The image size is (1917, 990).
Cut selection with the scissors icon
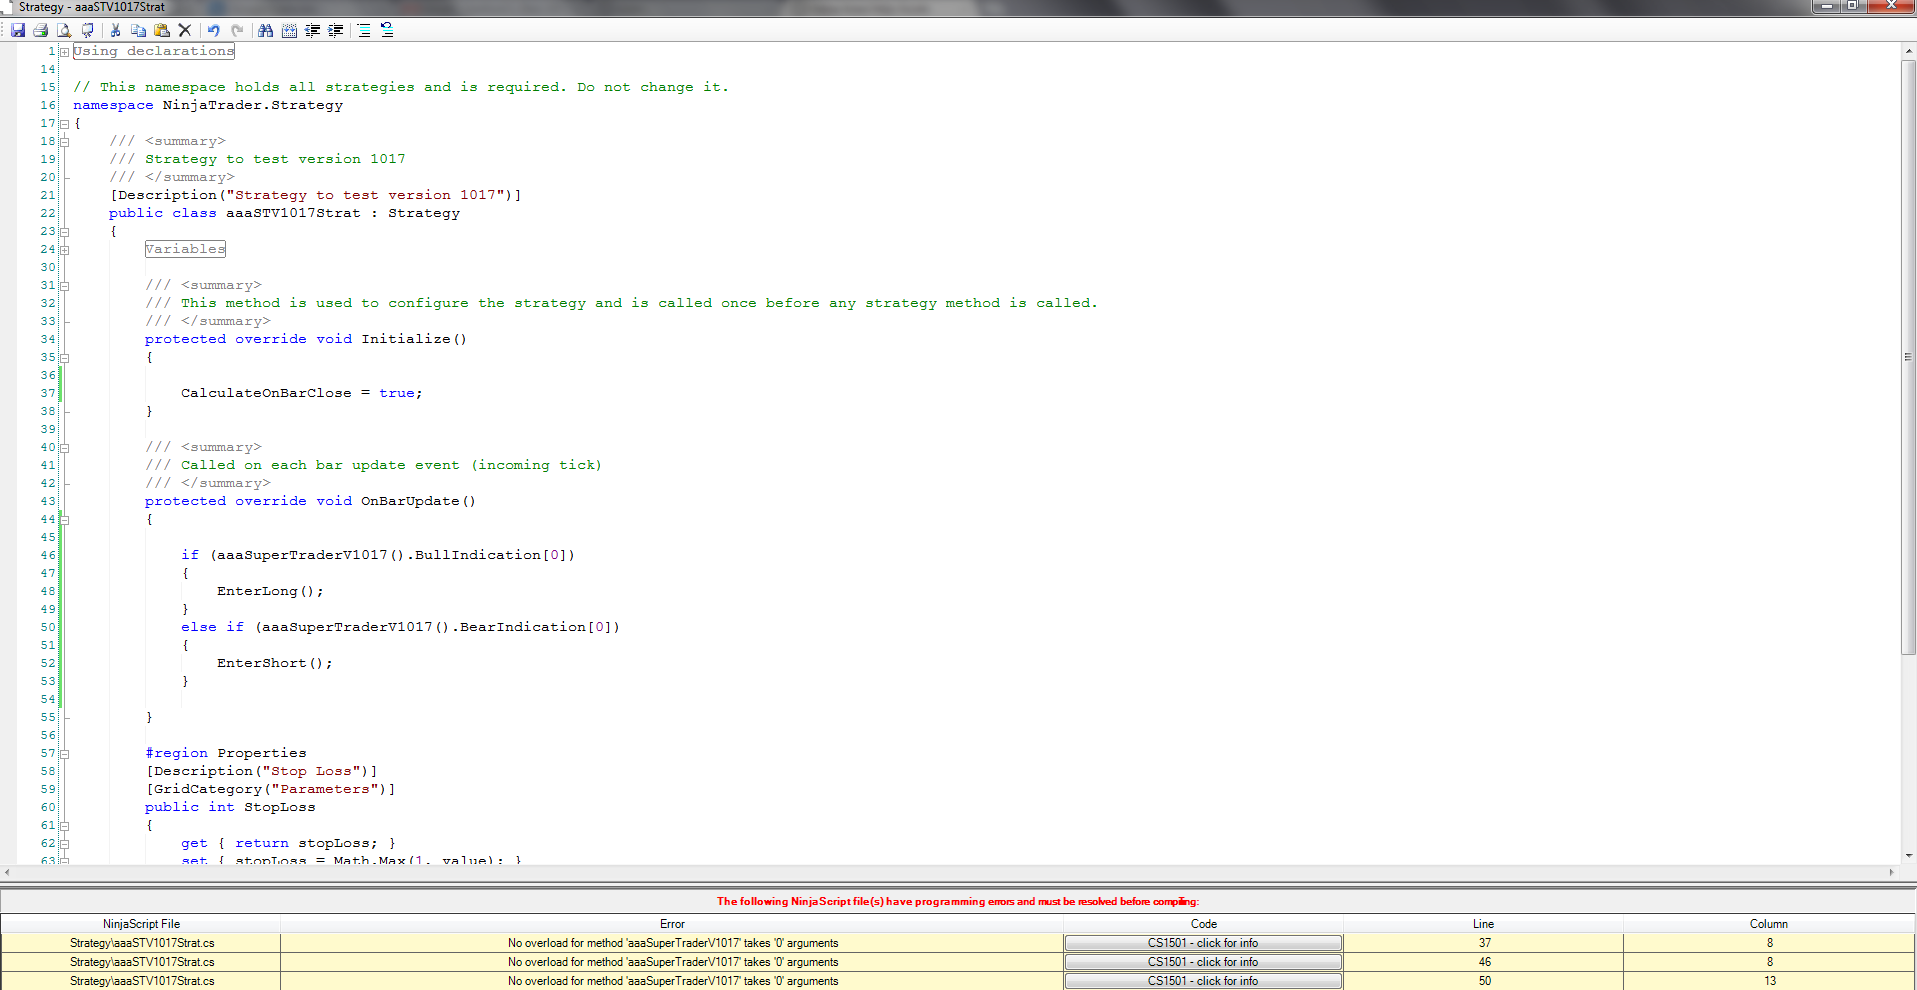click(x=115, y=30)
